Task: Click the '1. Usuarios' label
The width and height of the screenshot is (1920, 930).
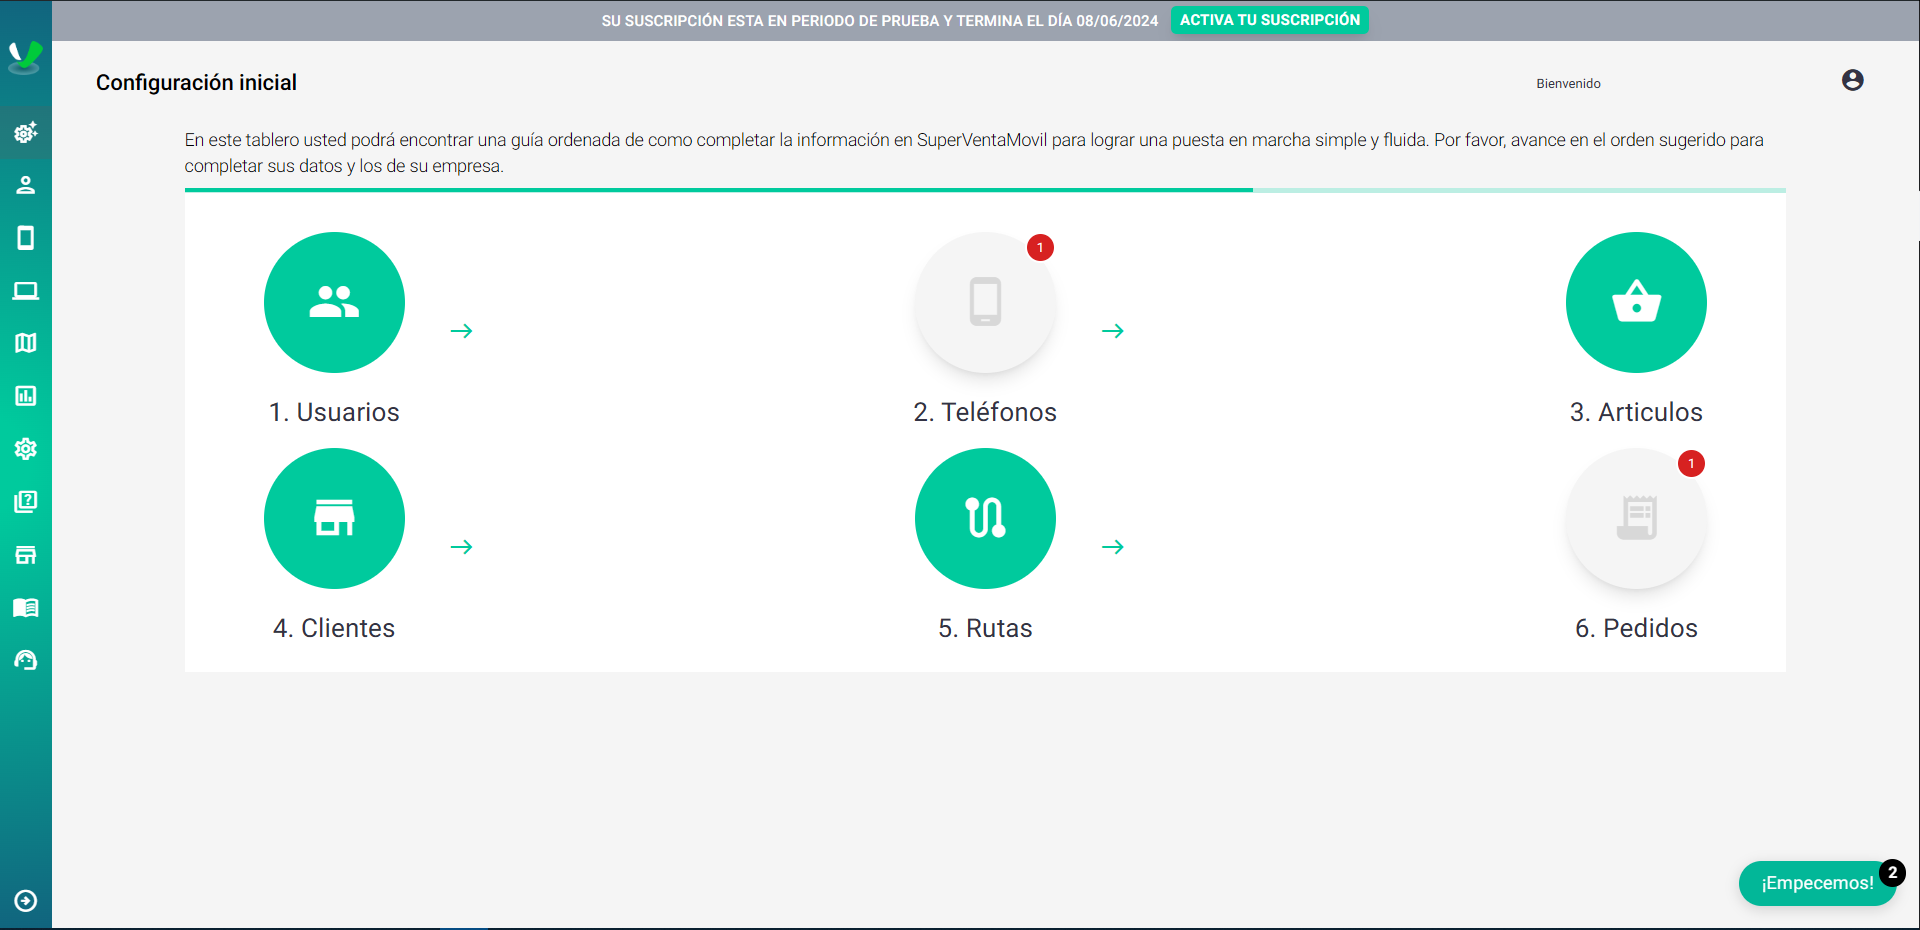Action: point(334,412)
